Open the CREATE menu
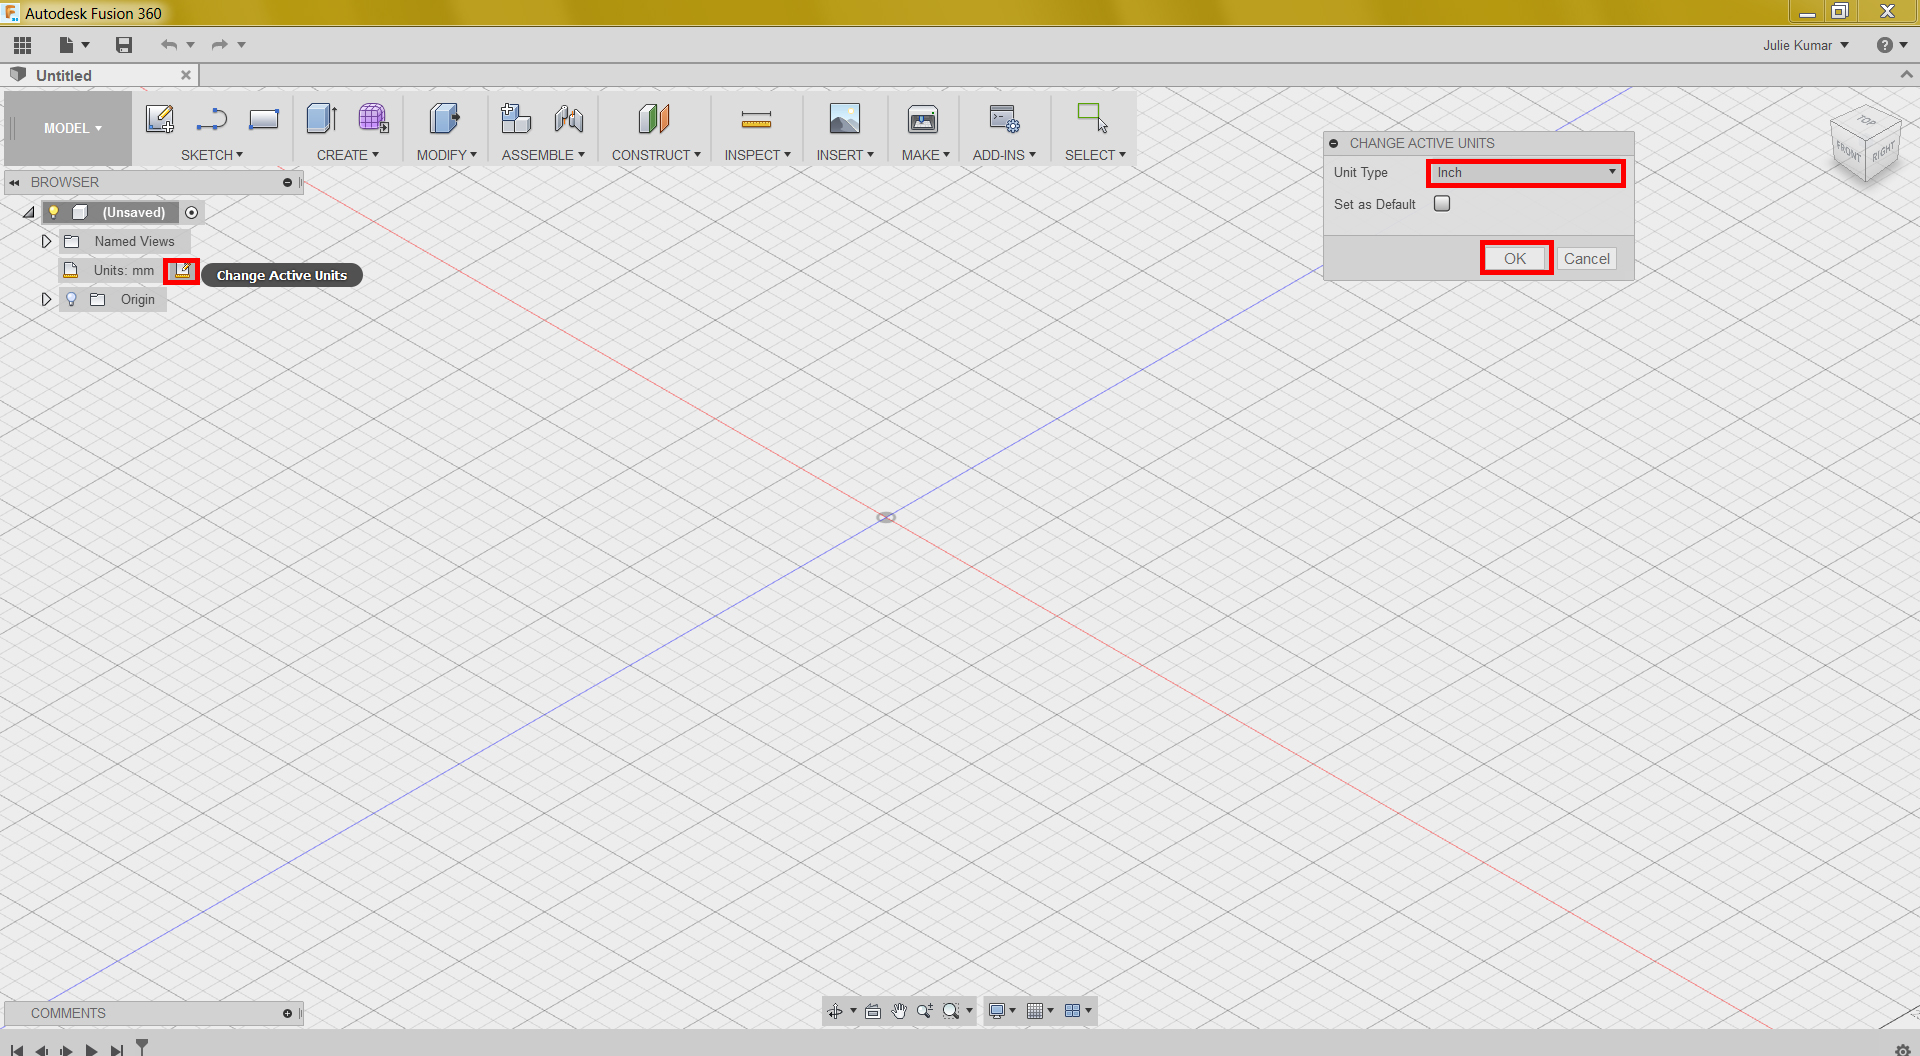This screenshot has height=1056, width=1920. (348, 155)
